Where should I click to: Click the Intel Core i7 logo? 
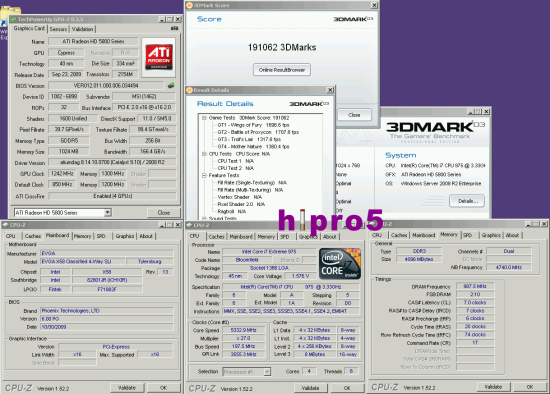click(340, 263)
